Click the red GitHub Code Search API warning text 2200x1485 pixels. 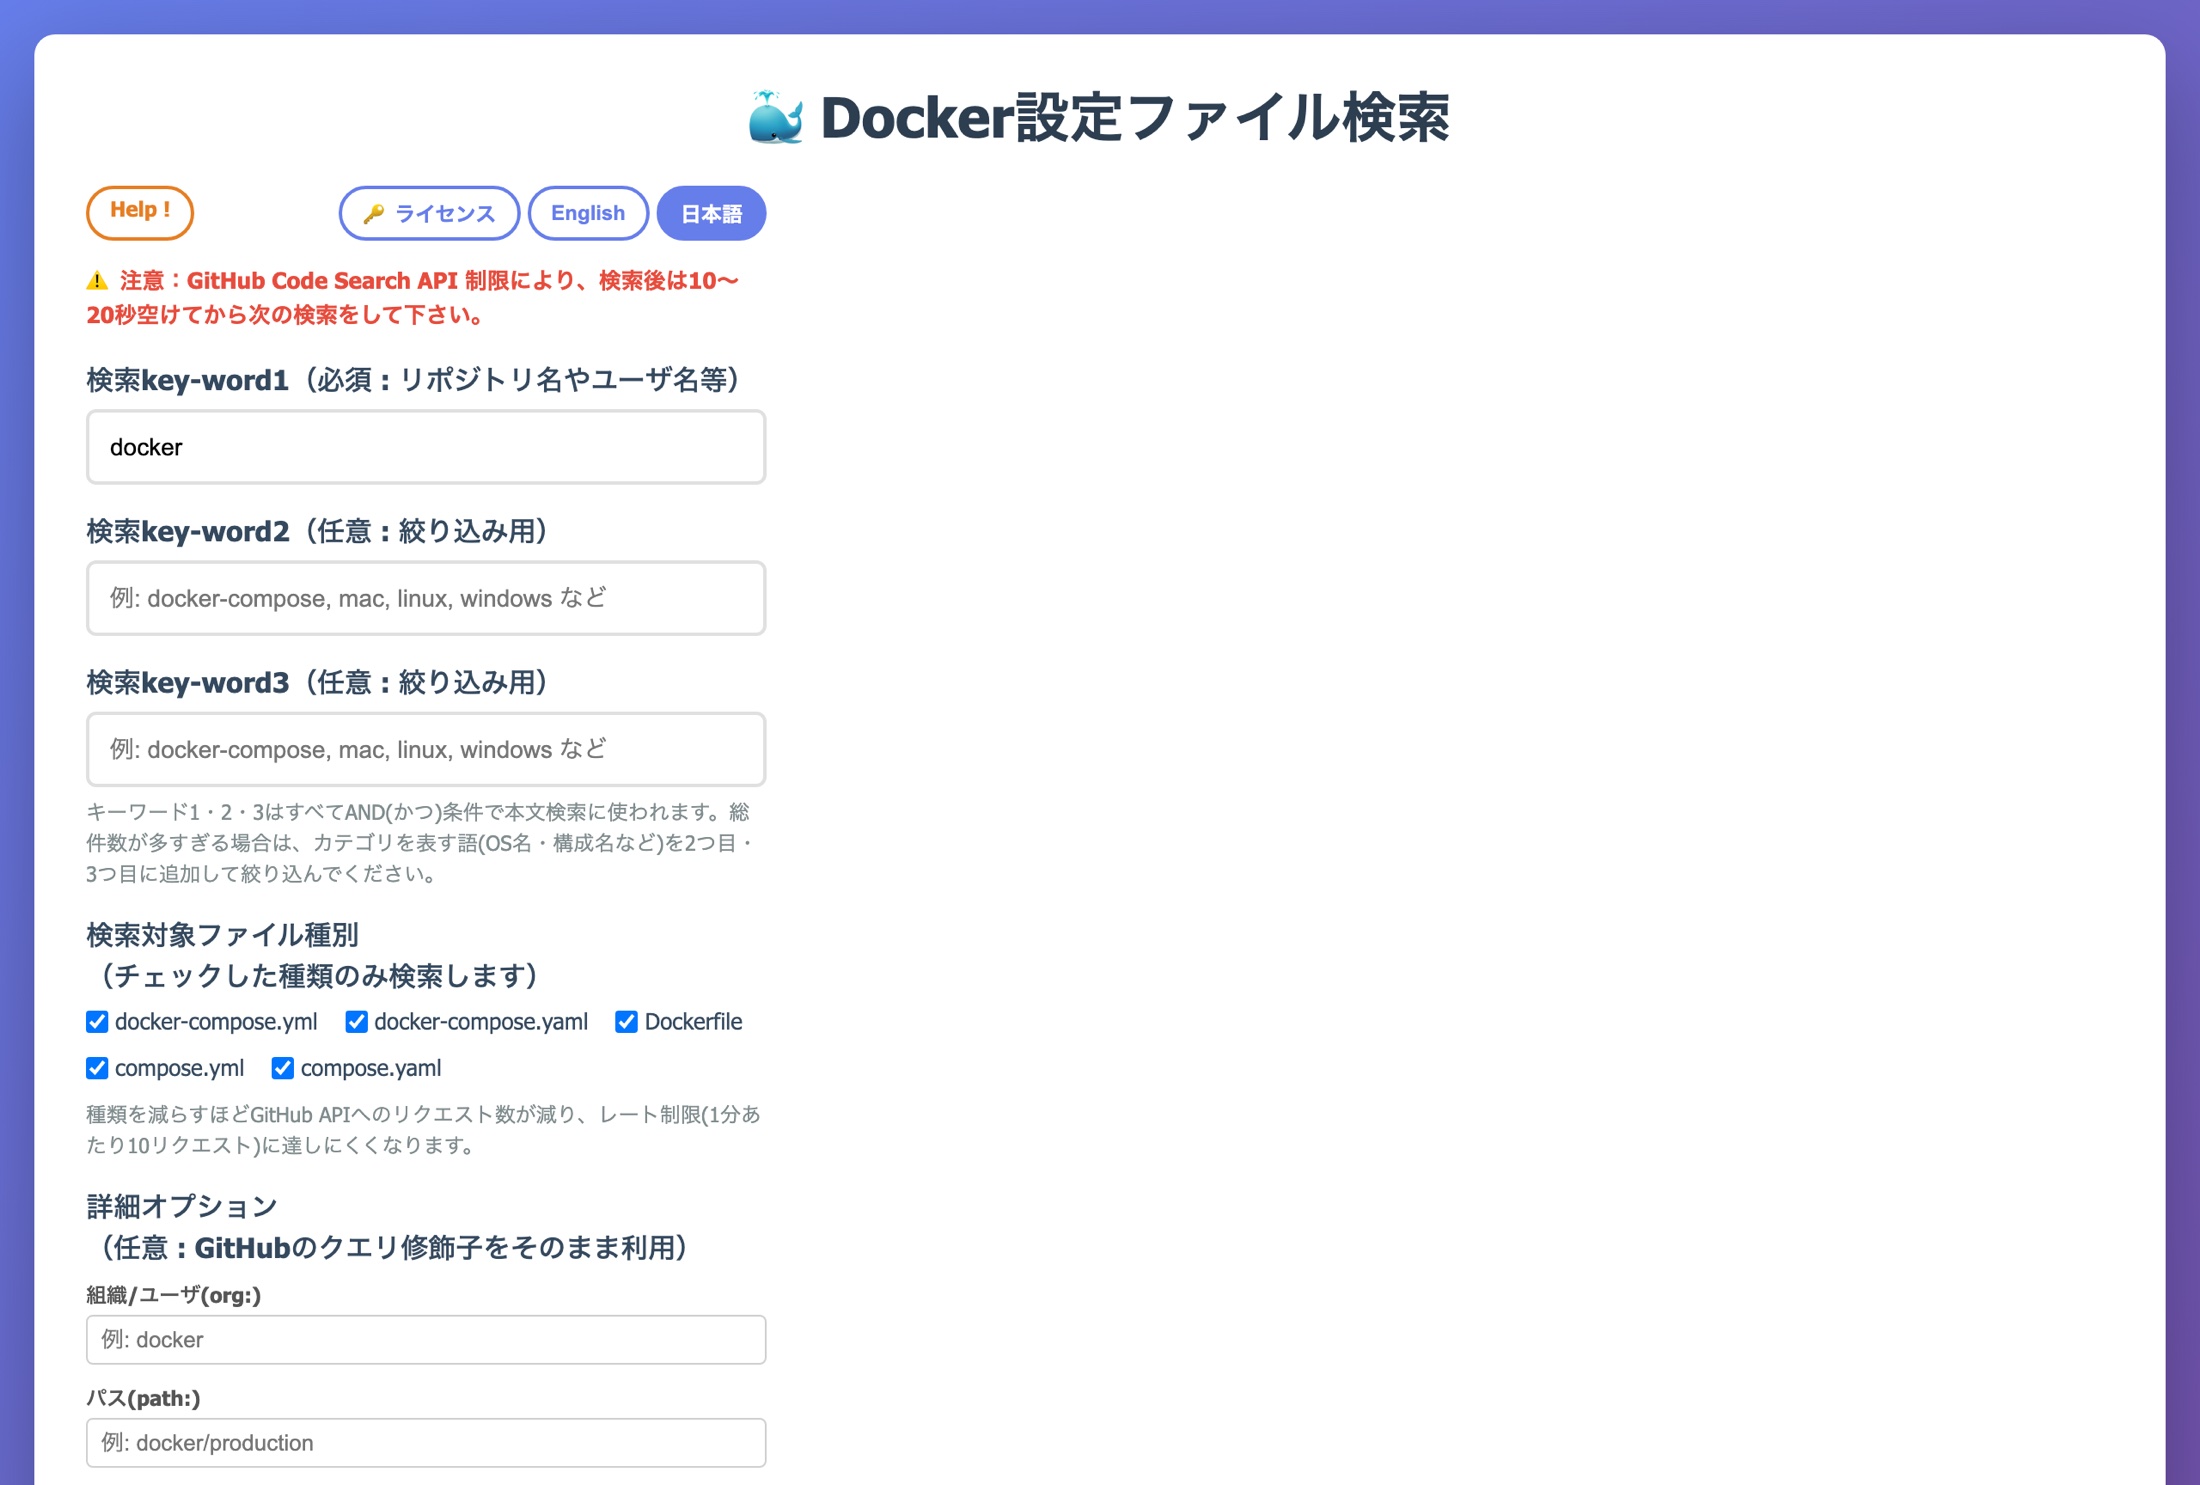pyautogui.click(x=413, y=297)
